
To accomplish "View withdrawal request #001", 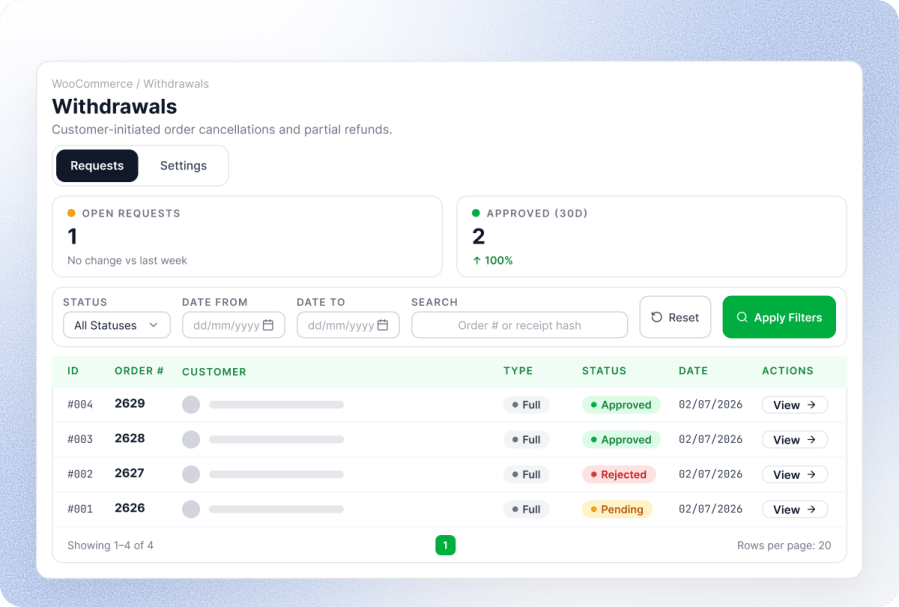I will (795, 509).
